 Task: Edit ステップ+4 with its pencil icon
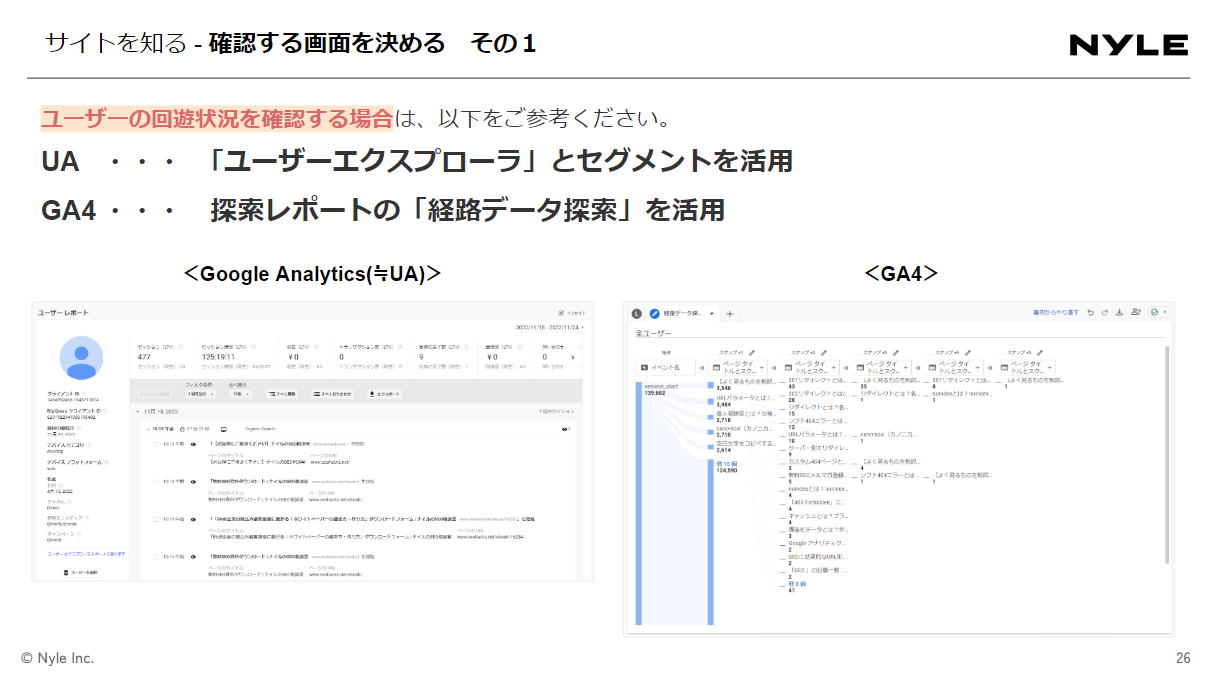coord(968,353)
